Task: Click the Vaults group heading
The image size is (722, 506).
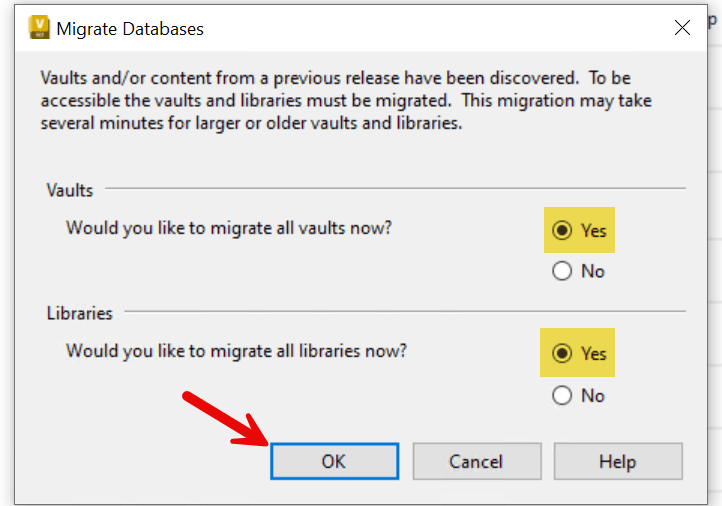Action: point(70,189)
